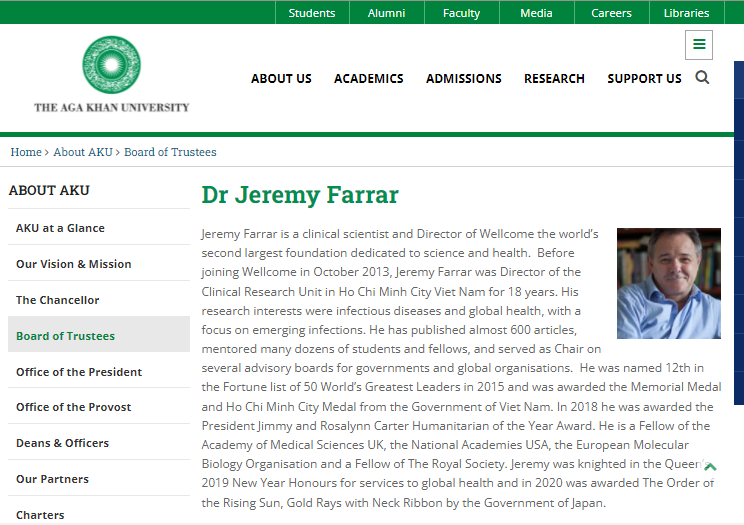Screen dimensions: 744x525
Task: Open AKU at a Glance sidebar item
Action: tap(99, 228)
